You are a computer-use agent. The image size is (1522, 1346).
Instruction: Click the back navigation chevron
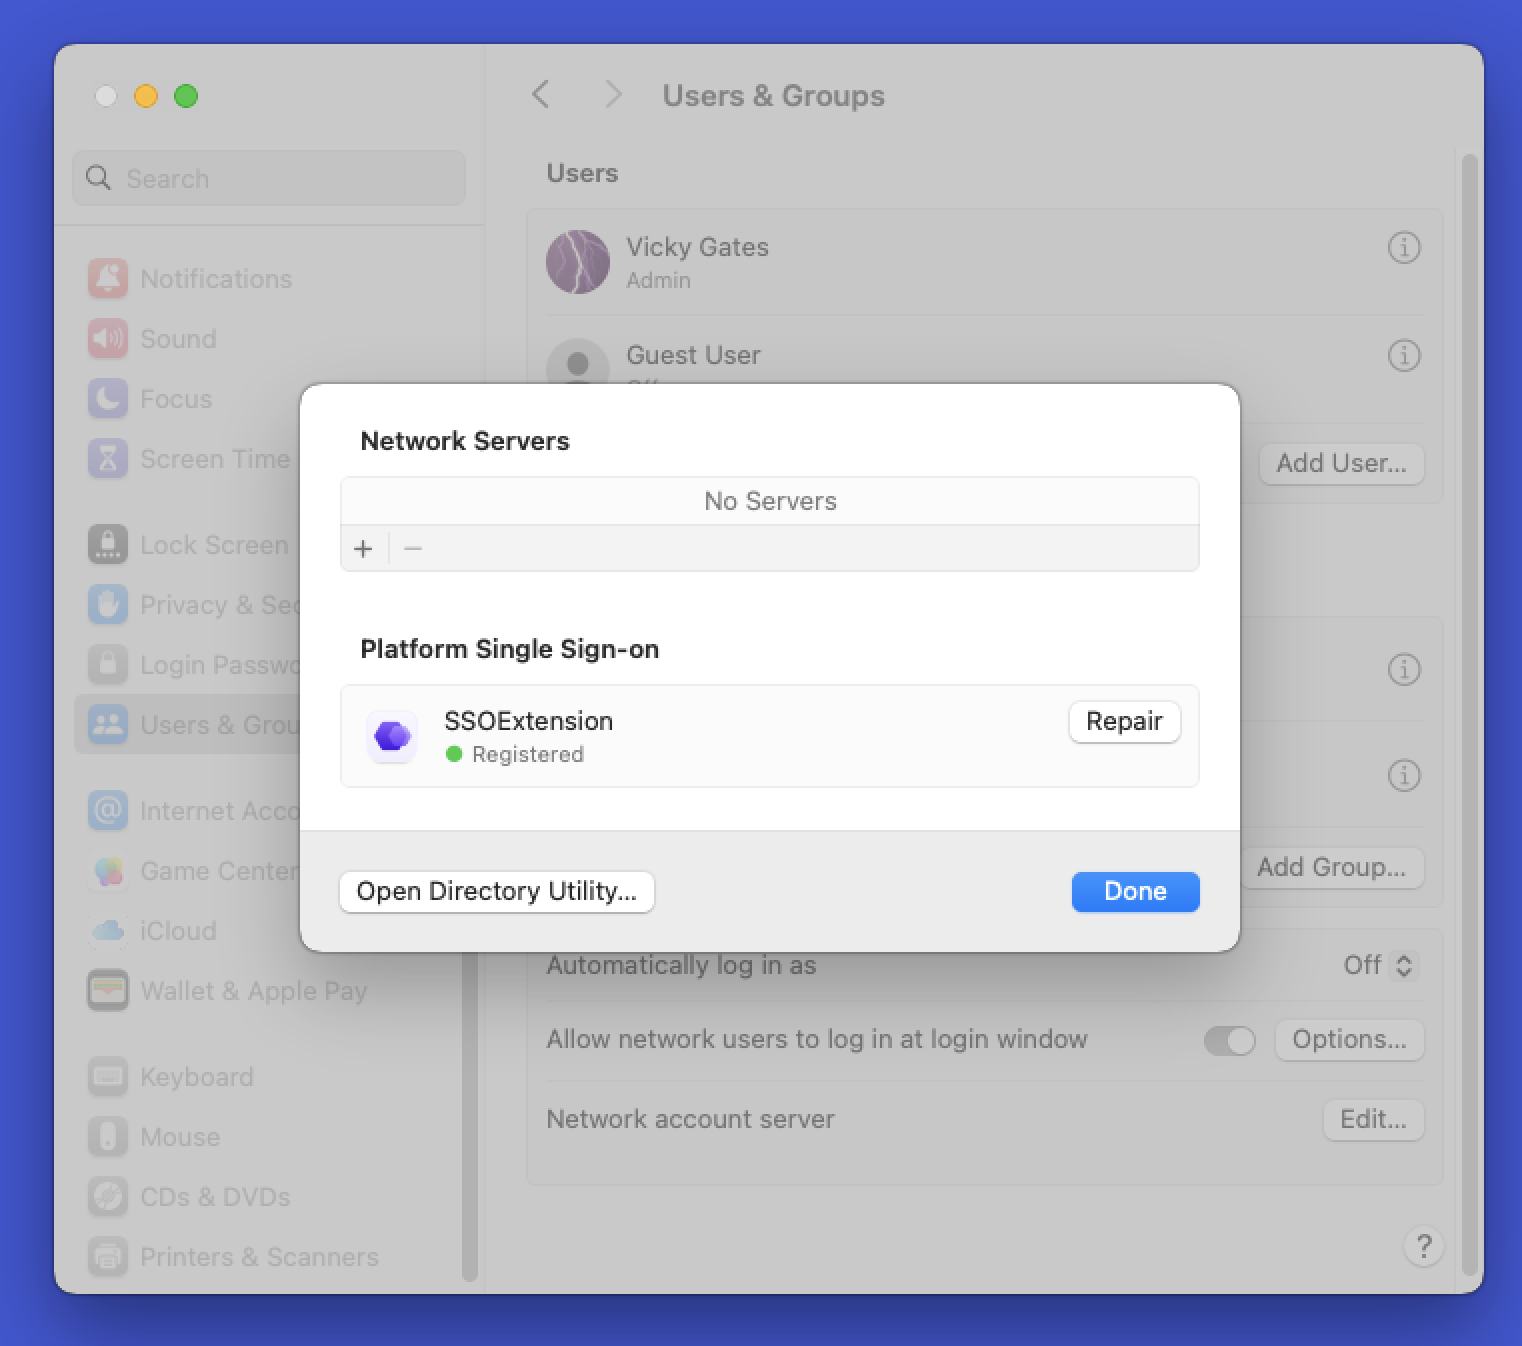click(541, 94)
